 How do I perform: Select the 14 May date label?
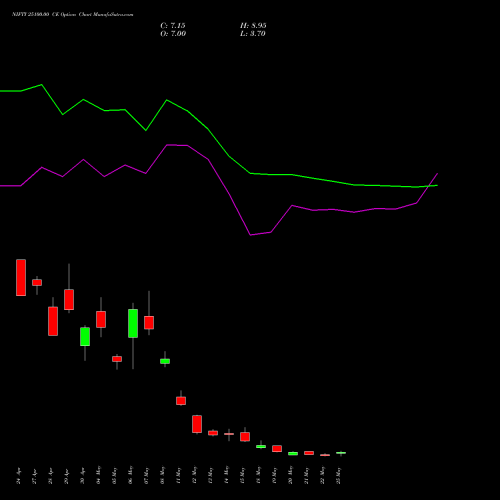point(226,475)
